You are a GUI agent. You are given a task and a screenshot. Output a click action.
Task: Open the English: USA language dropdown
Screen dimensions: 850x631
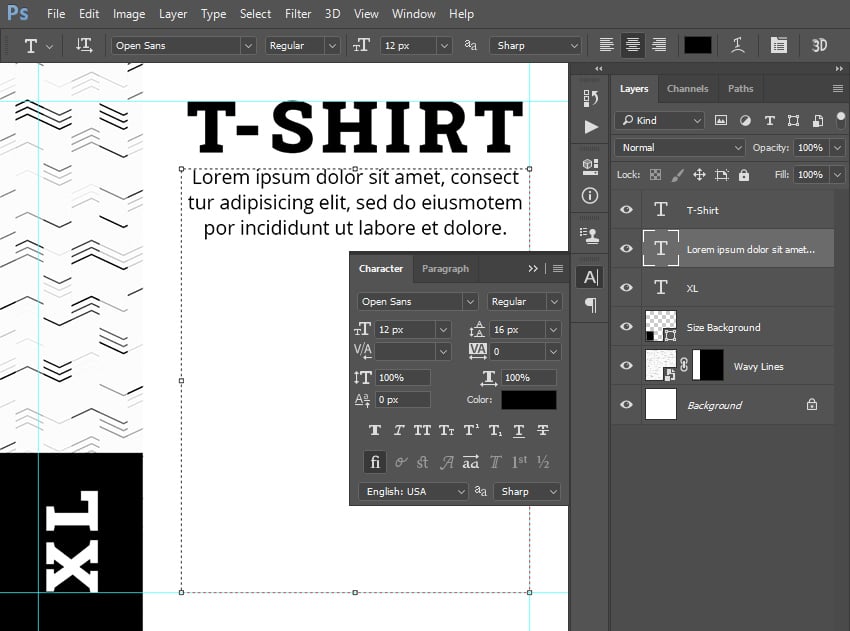click(411, 491)
